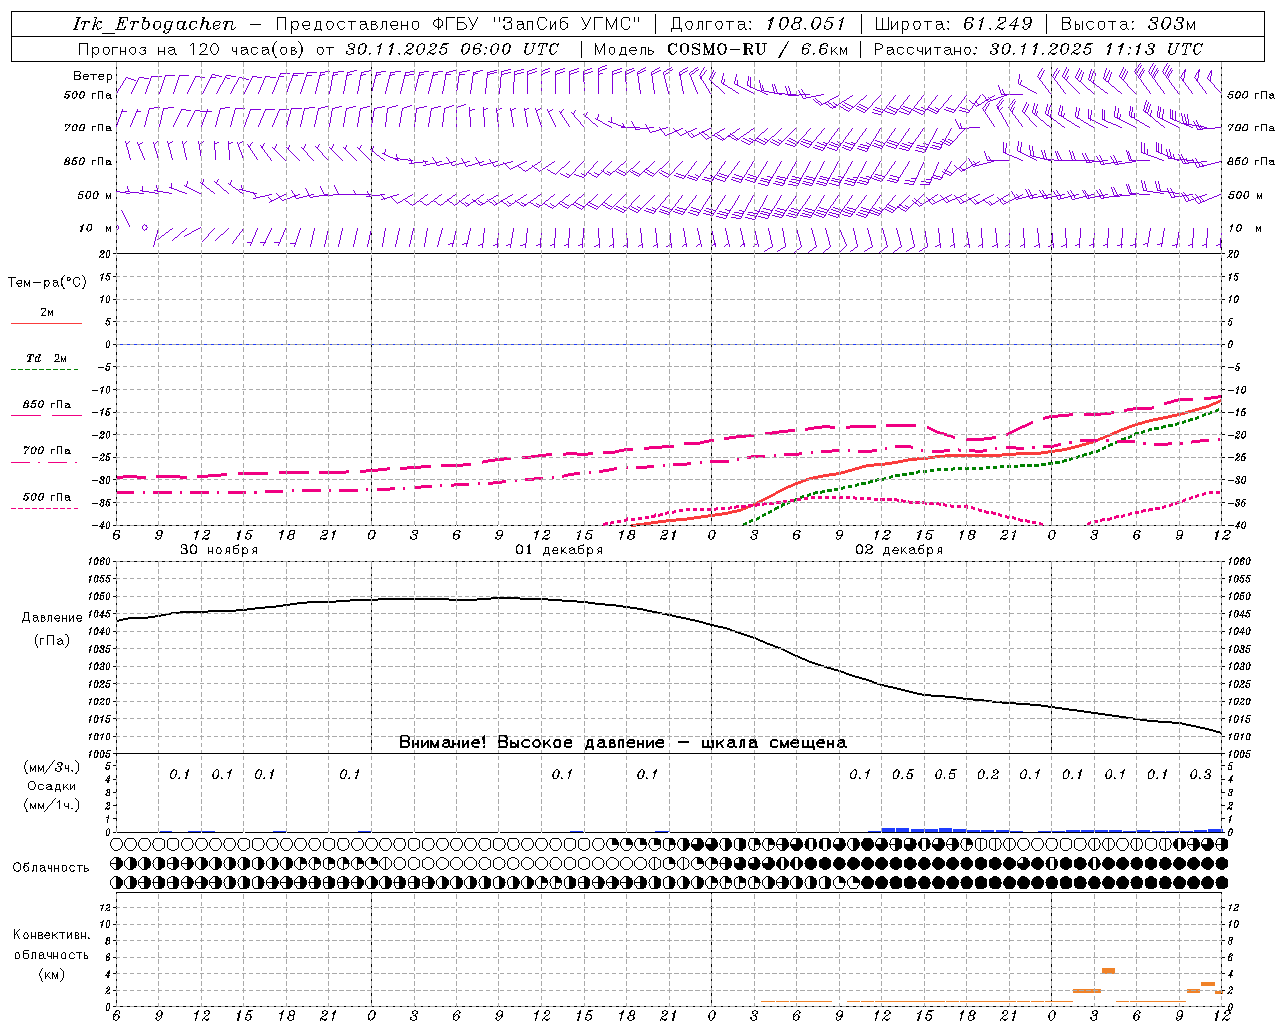Click the dotted line sample under legend '500 гПа'

(46, 509)
